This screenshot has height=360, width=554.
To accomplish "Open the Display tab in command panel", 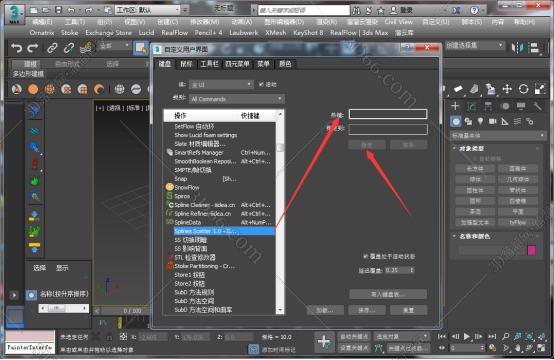I will (521, 106).
